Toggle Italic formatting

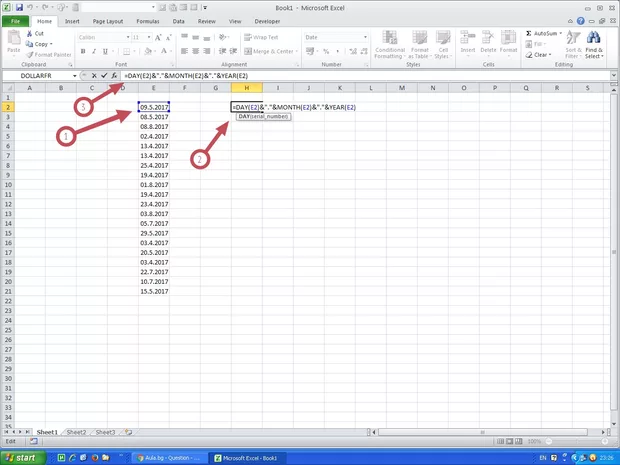pyautogui.click(x=94, y=51)
